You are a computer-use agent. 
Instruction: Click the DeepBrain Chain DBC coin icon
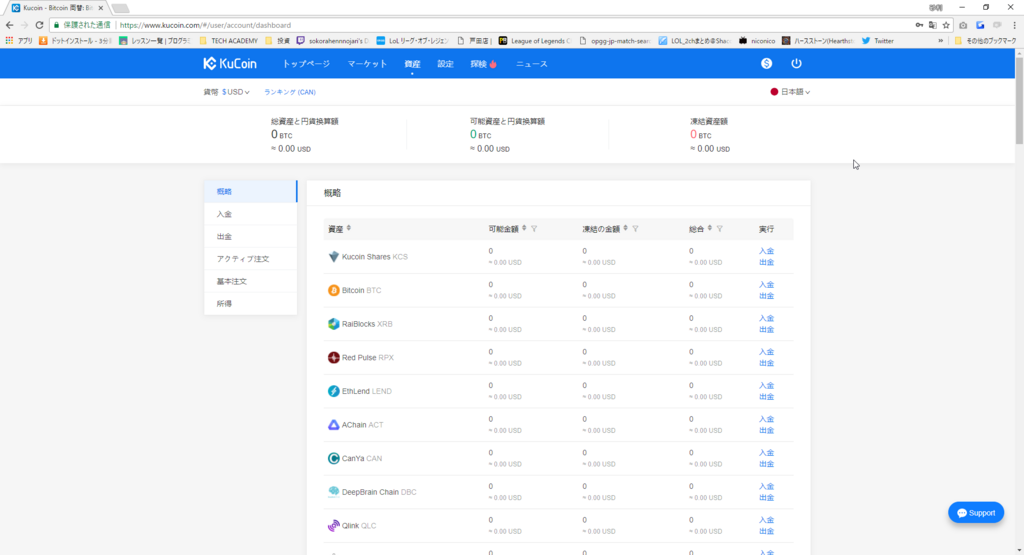coord(334,492)
